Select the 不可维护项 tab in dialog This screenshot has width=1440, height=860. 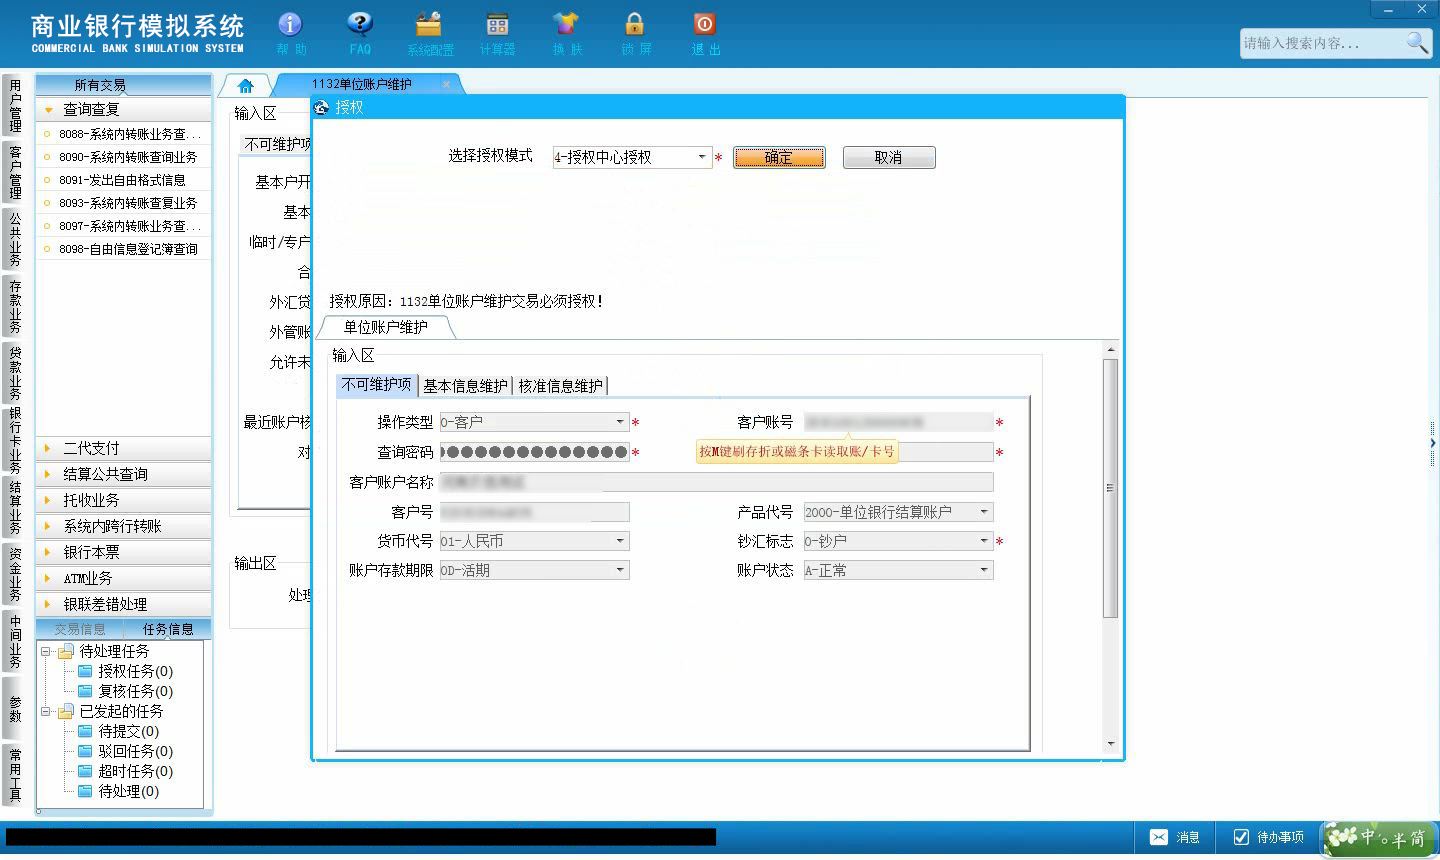point(376,385)
